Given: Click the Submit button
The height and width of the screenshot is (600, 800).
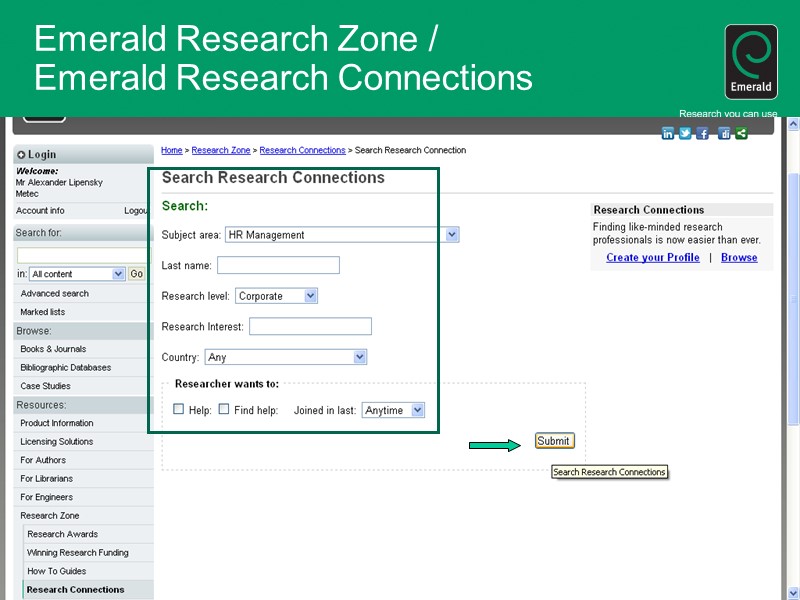Looking at the screenshot, I should tap(554, 440).
